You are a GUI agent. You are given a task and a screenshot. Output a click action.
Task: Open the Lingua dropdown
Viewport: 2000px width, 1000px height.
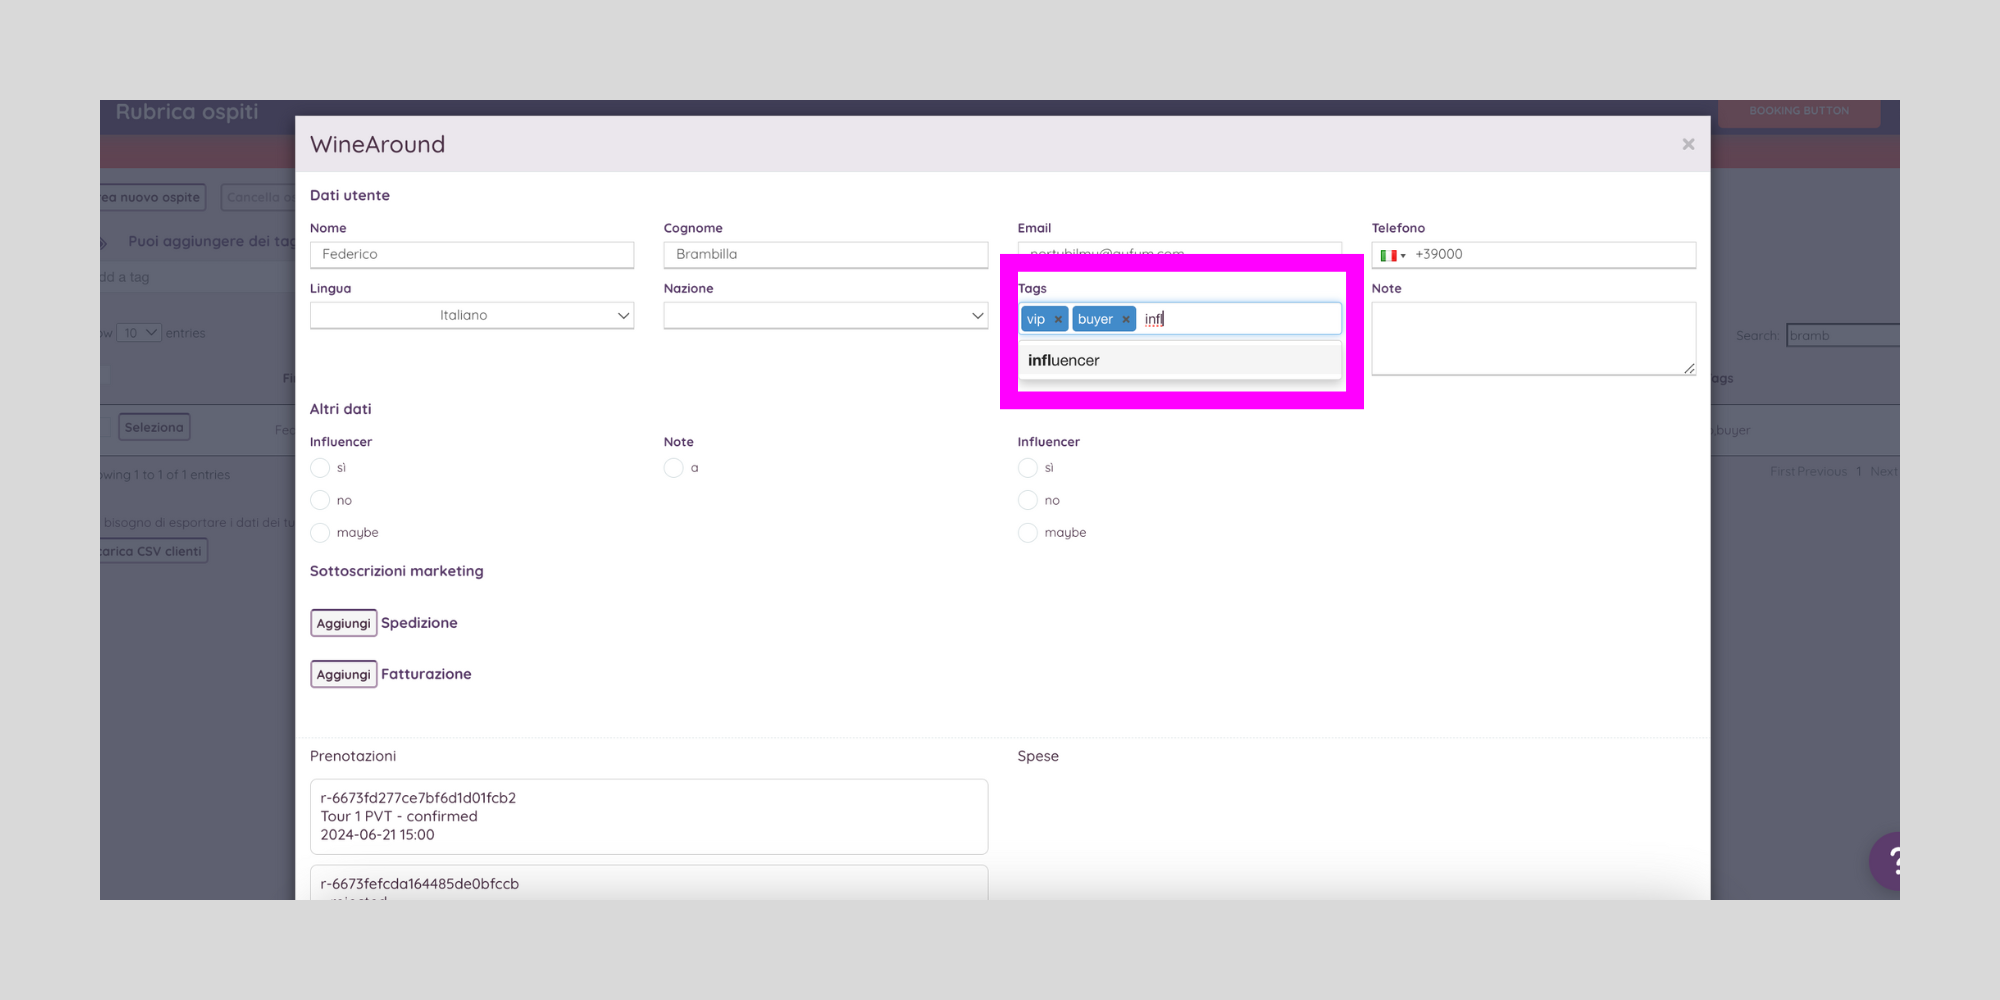click(472, 315)
